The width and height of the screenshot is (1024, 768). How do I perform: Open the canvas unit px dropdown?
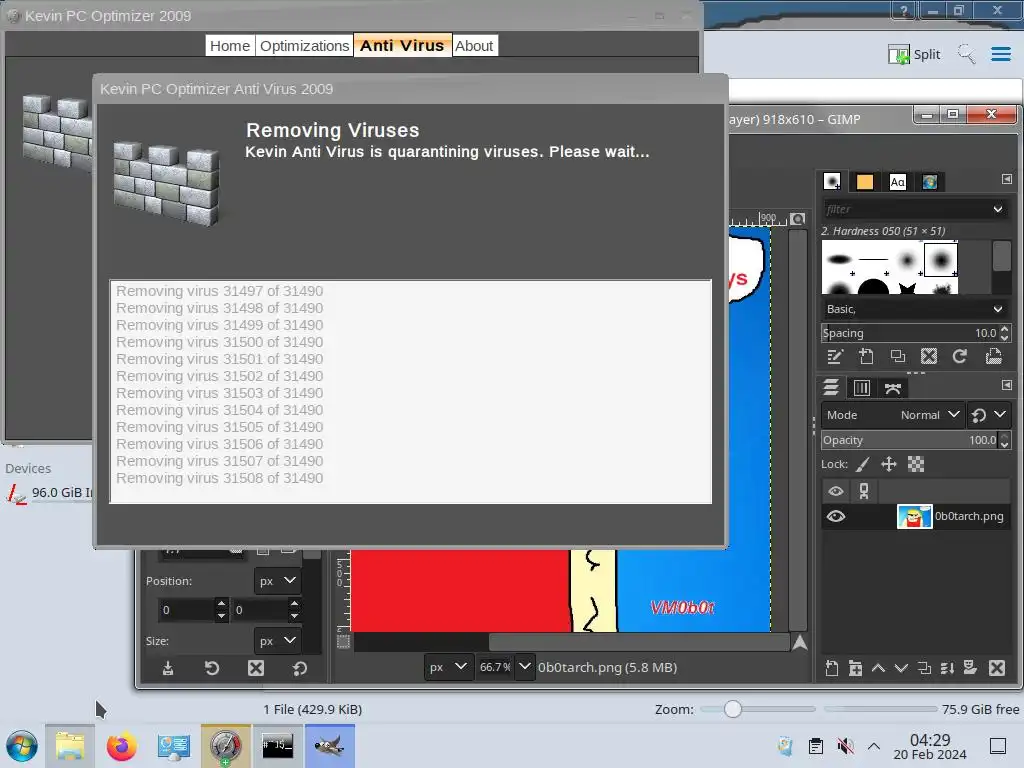pos(448,667)
